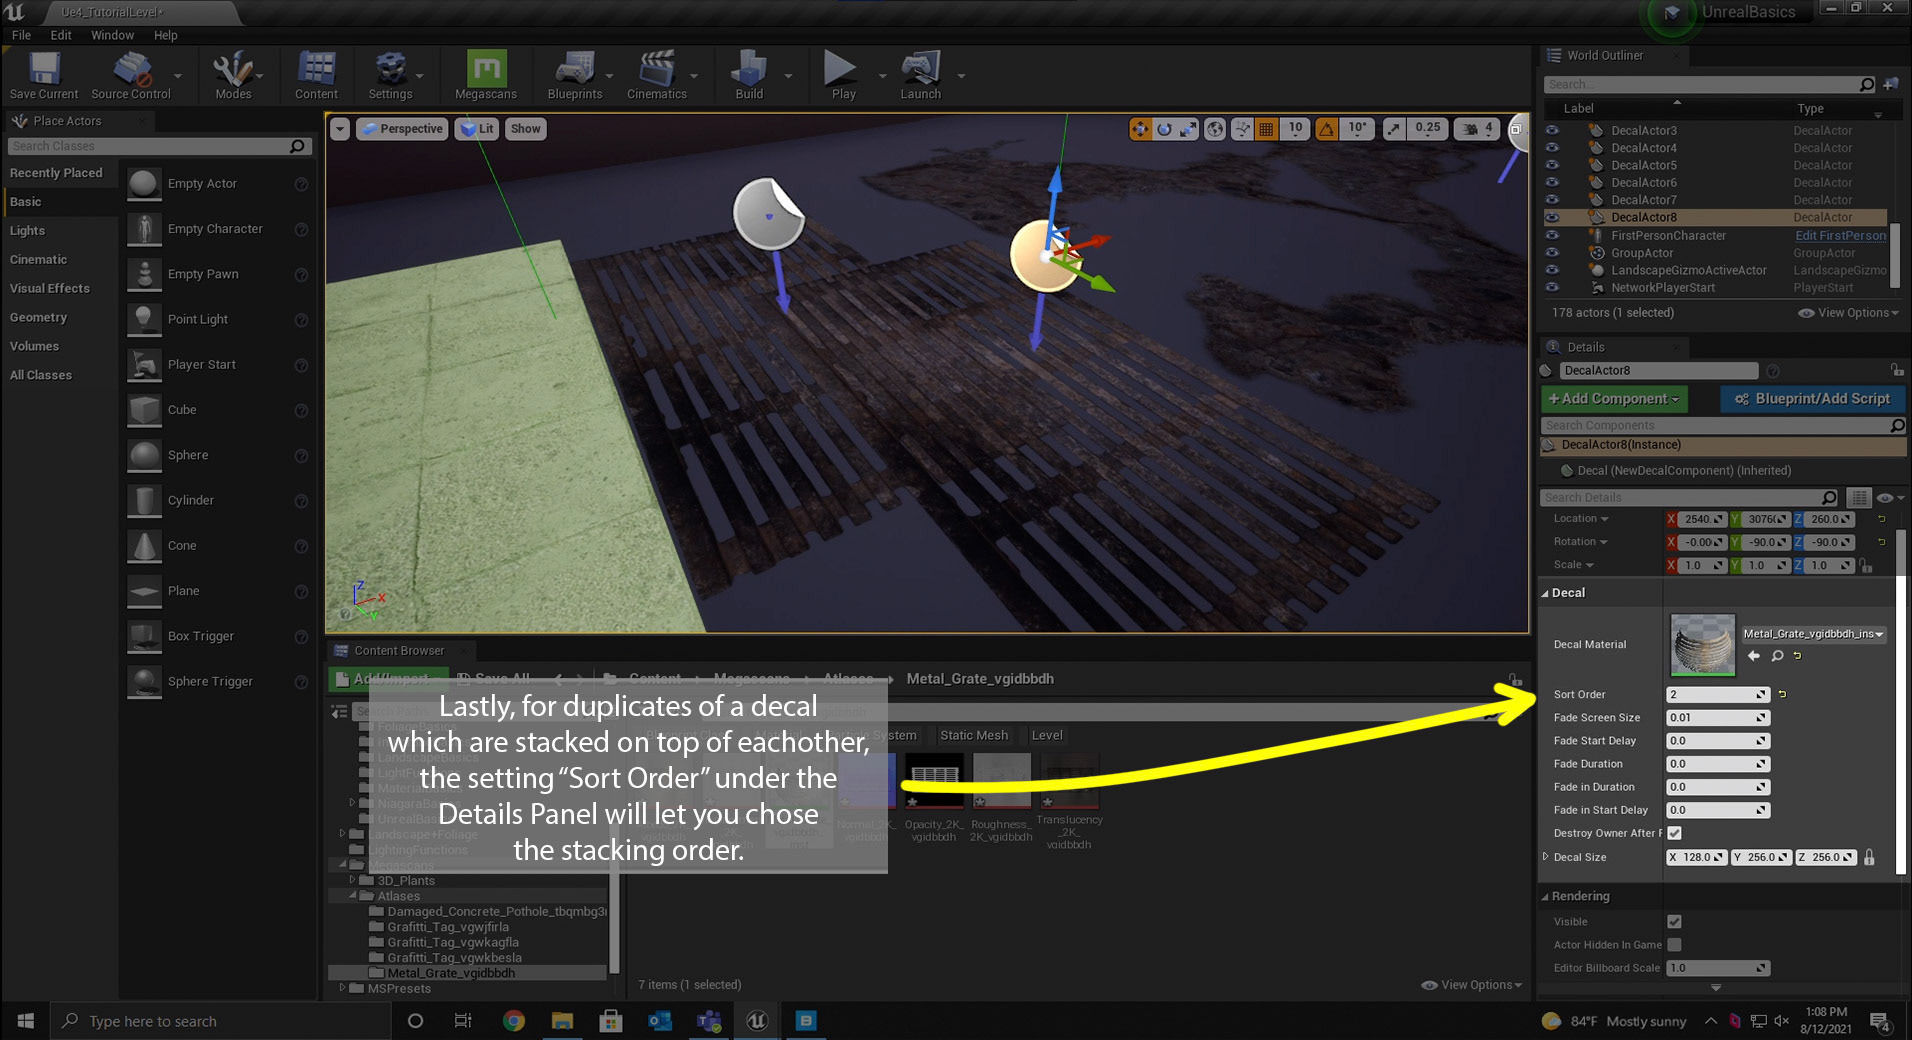Click the Save Current toolbar icon
This screenshot has width=1912, height=1040.
[44, 76]
